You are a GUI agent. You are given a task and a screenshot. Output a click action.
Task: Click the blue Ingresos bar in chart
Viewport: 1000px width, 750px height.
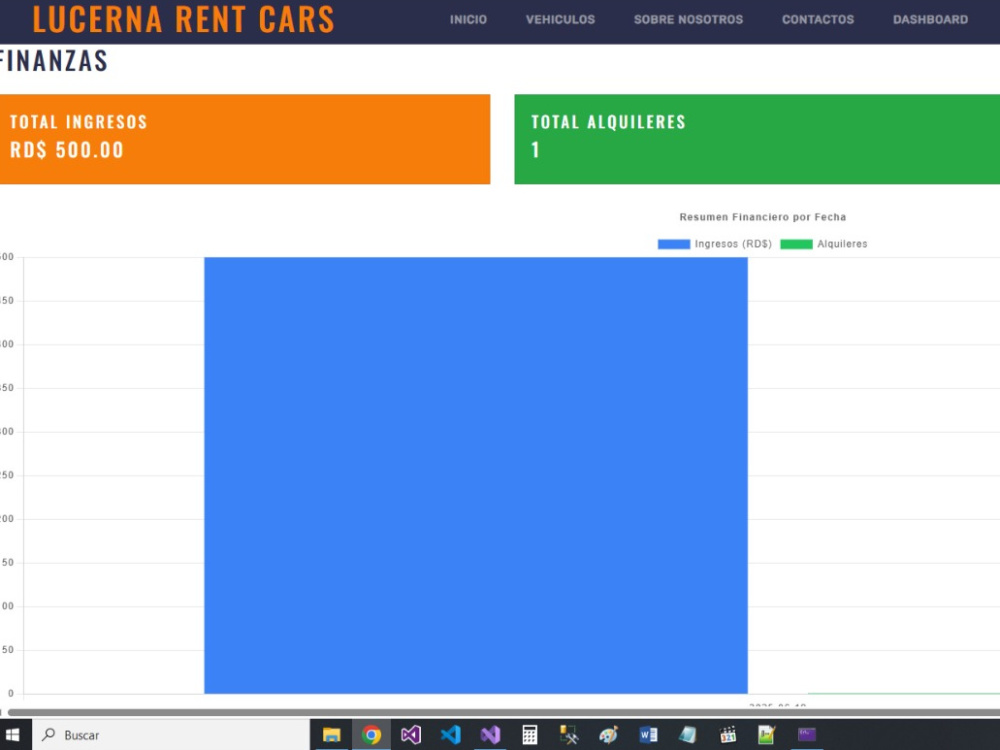click(476, 475)
